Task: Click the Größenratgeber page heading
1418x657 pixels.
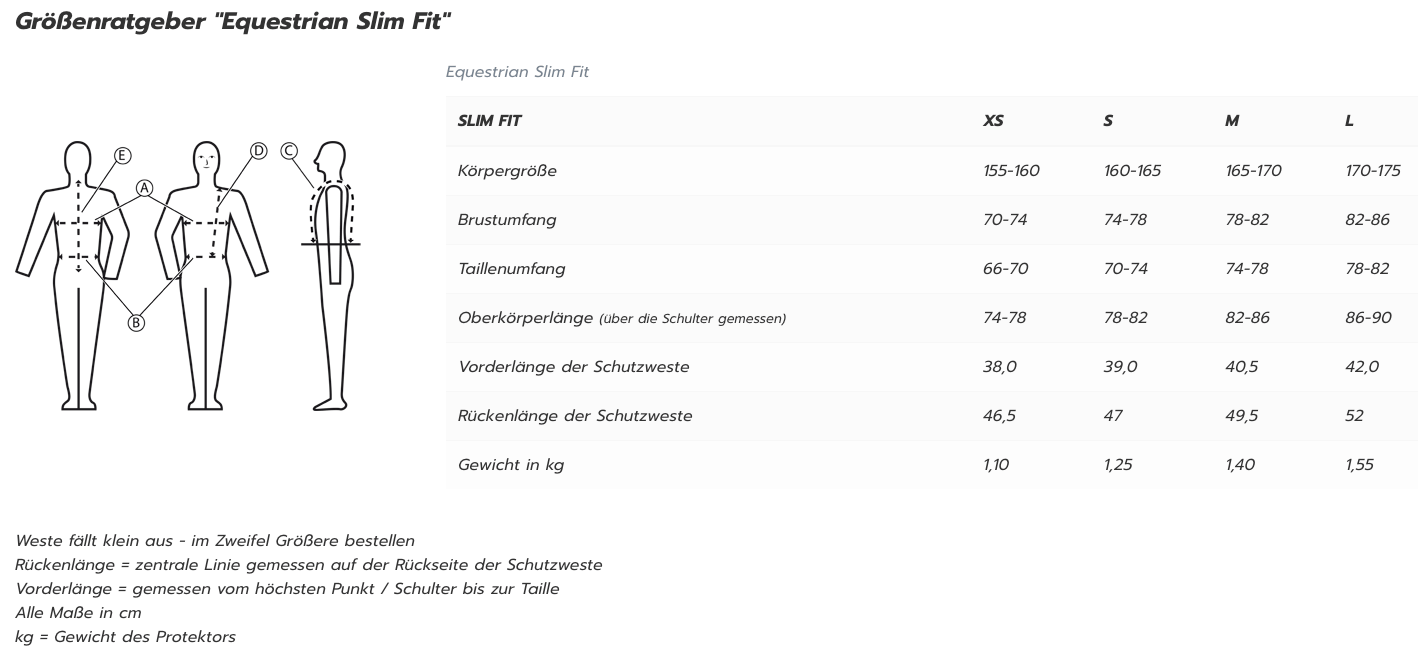Action: [234, 21]
